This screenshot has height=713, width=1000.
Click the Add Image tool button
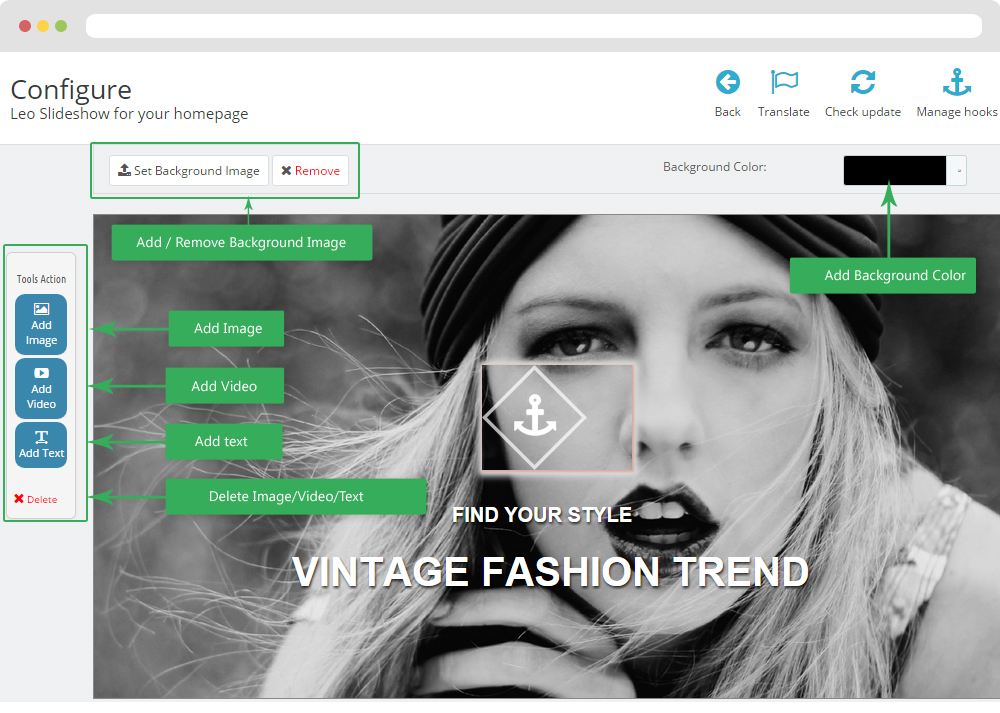(41, 324)
